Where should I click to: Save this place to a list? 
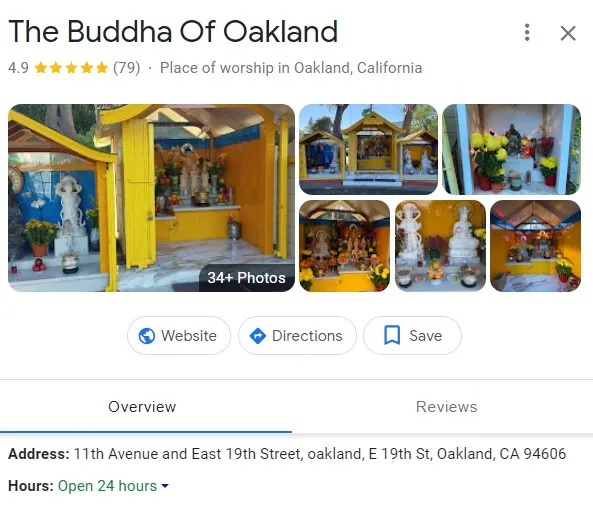412,335
